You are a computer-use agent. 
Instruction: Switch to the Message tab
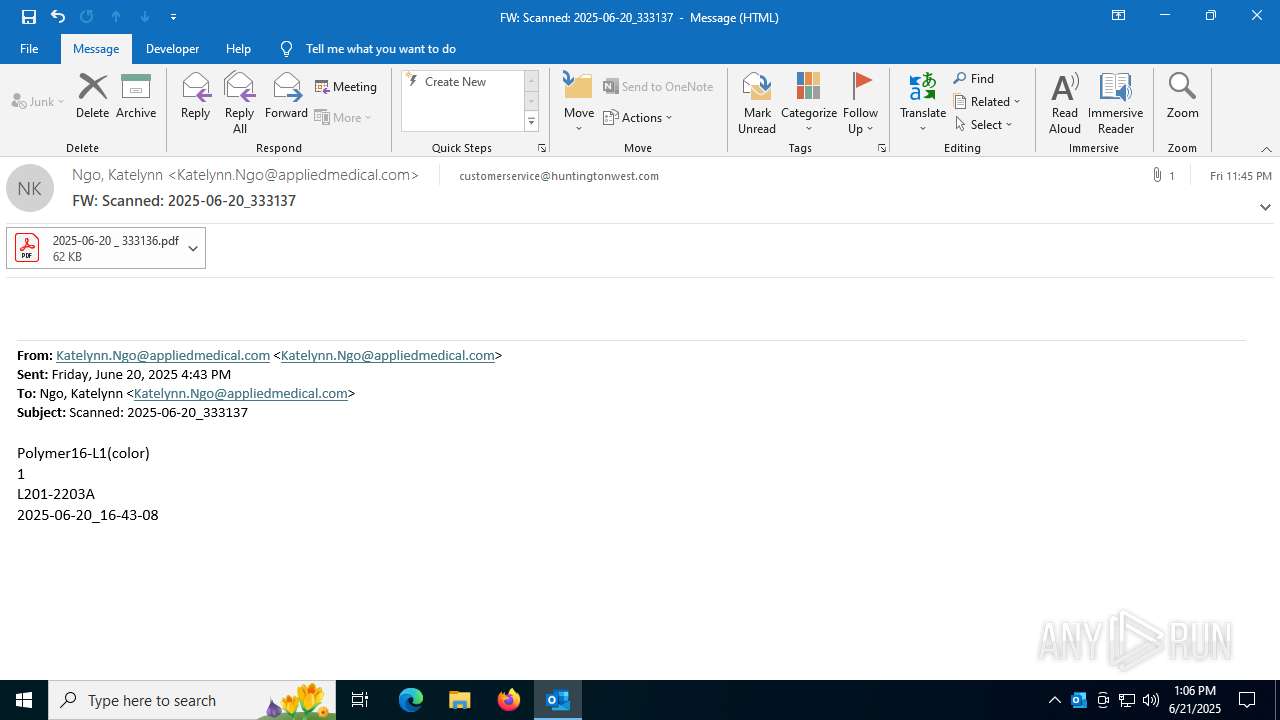coord(96,48)
